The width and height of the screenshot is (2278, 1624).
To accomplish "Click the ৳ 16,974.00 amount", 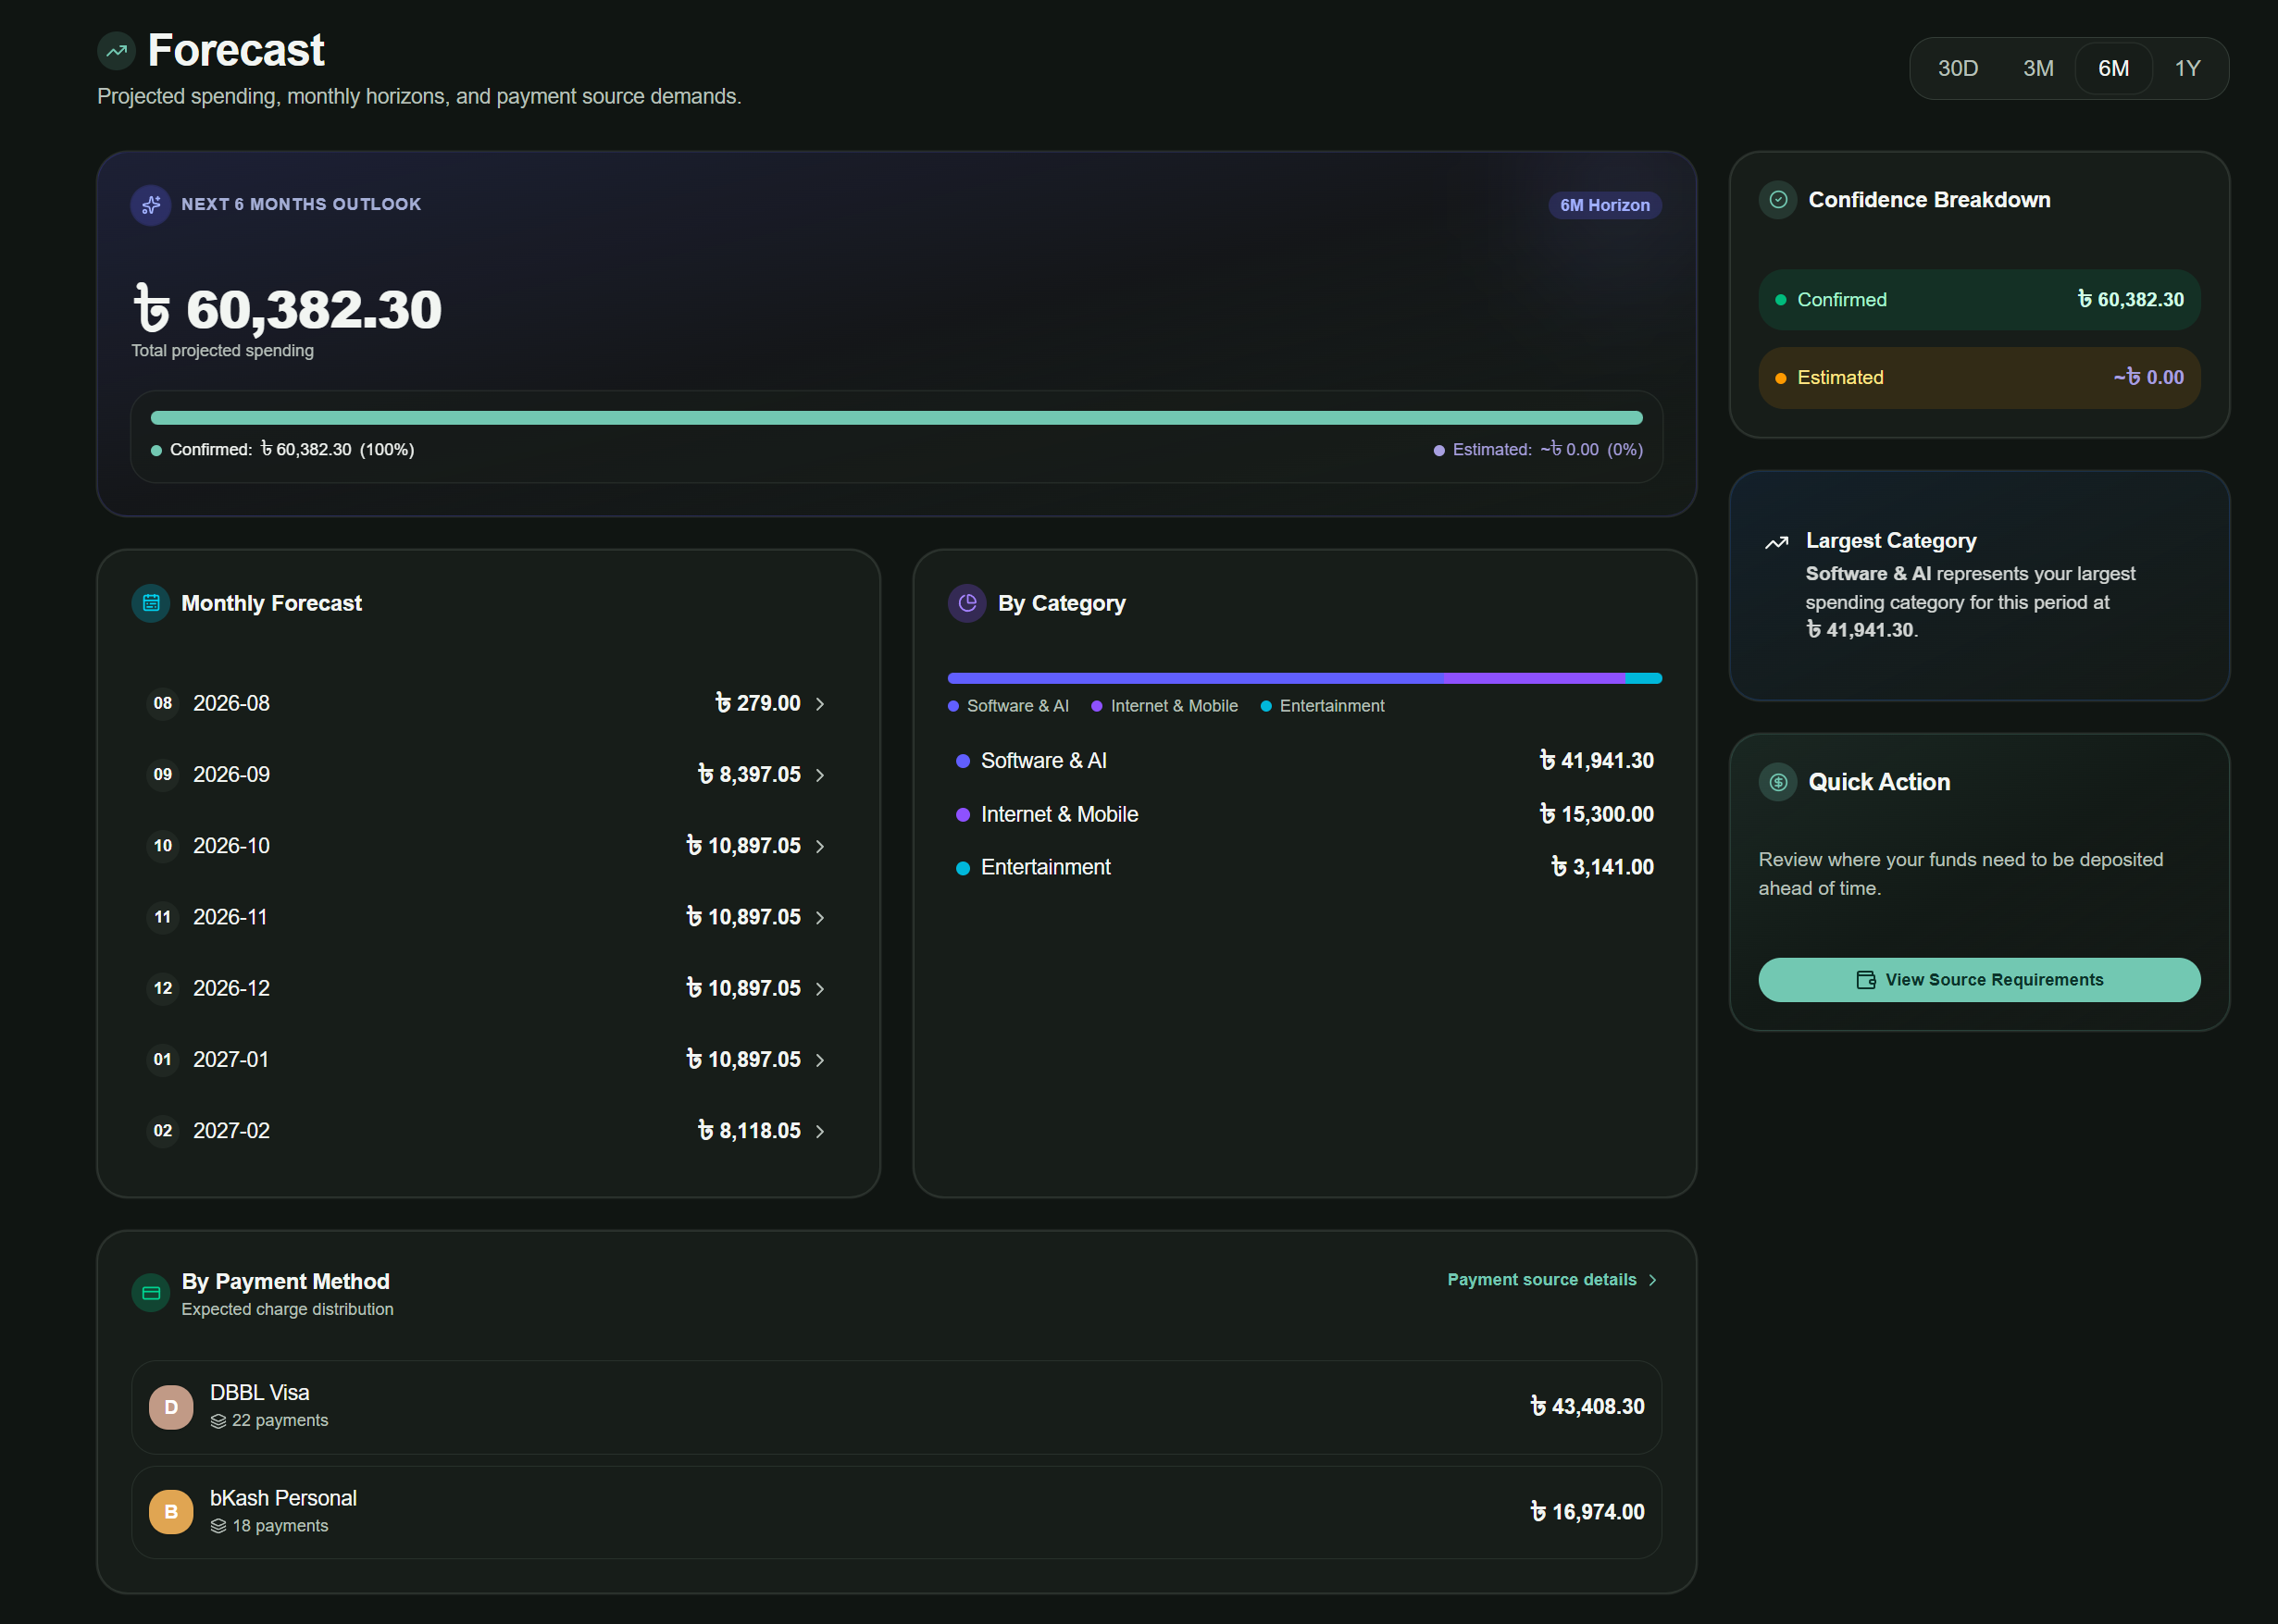I will (x=1587, y=1512).
